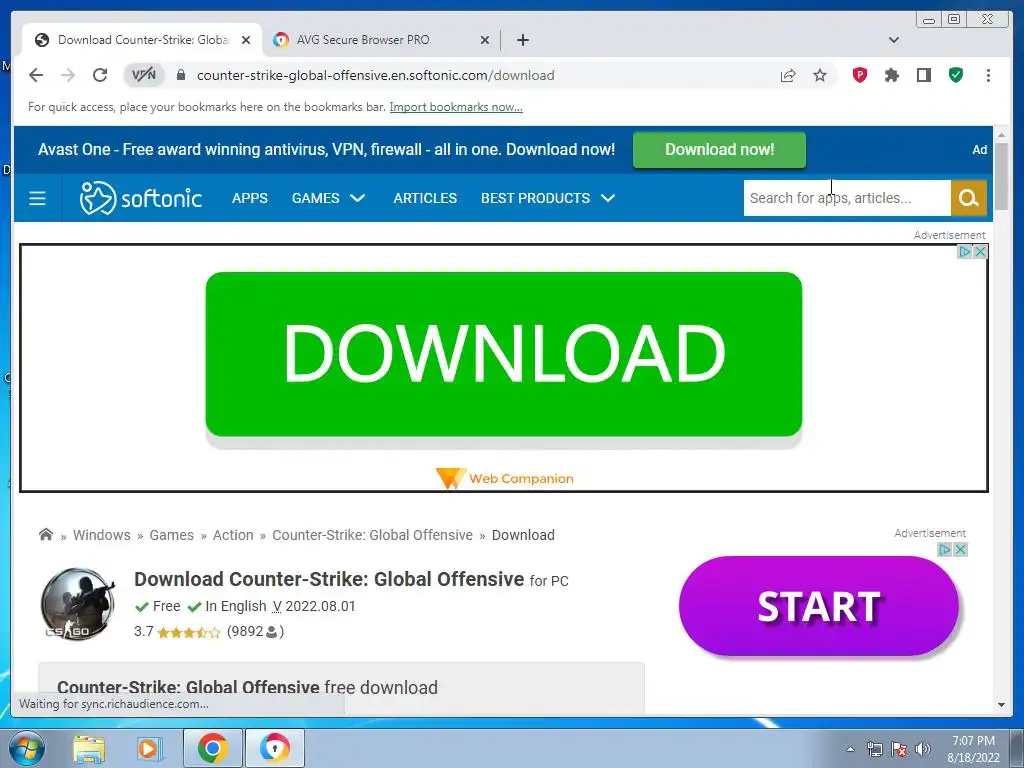The height and width of the screenshot is (768, 1024).
Task: Click the forward navigation arrow
Action: click(68, 75)
